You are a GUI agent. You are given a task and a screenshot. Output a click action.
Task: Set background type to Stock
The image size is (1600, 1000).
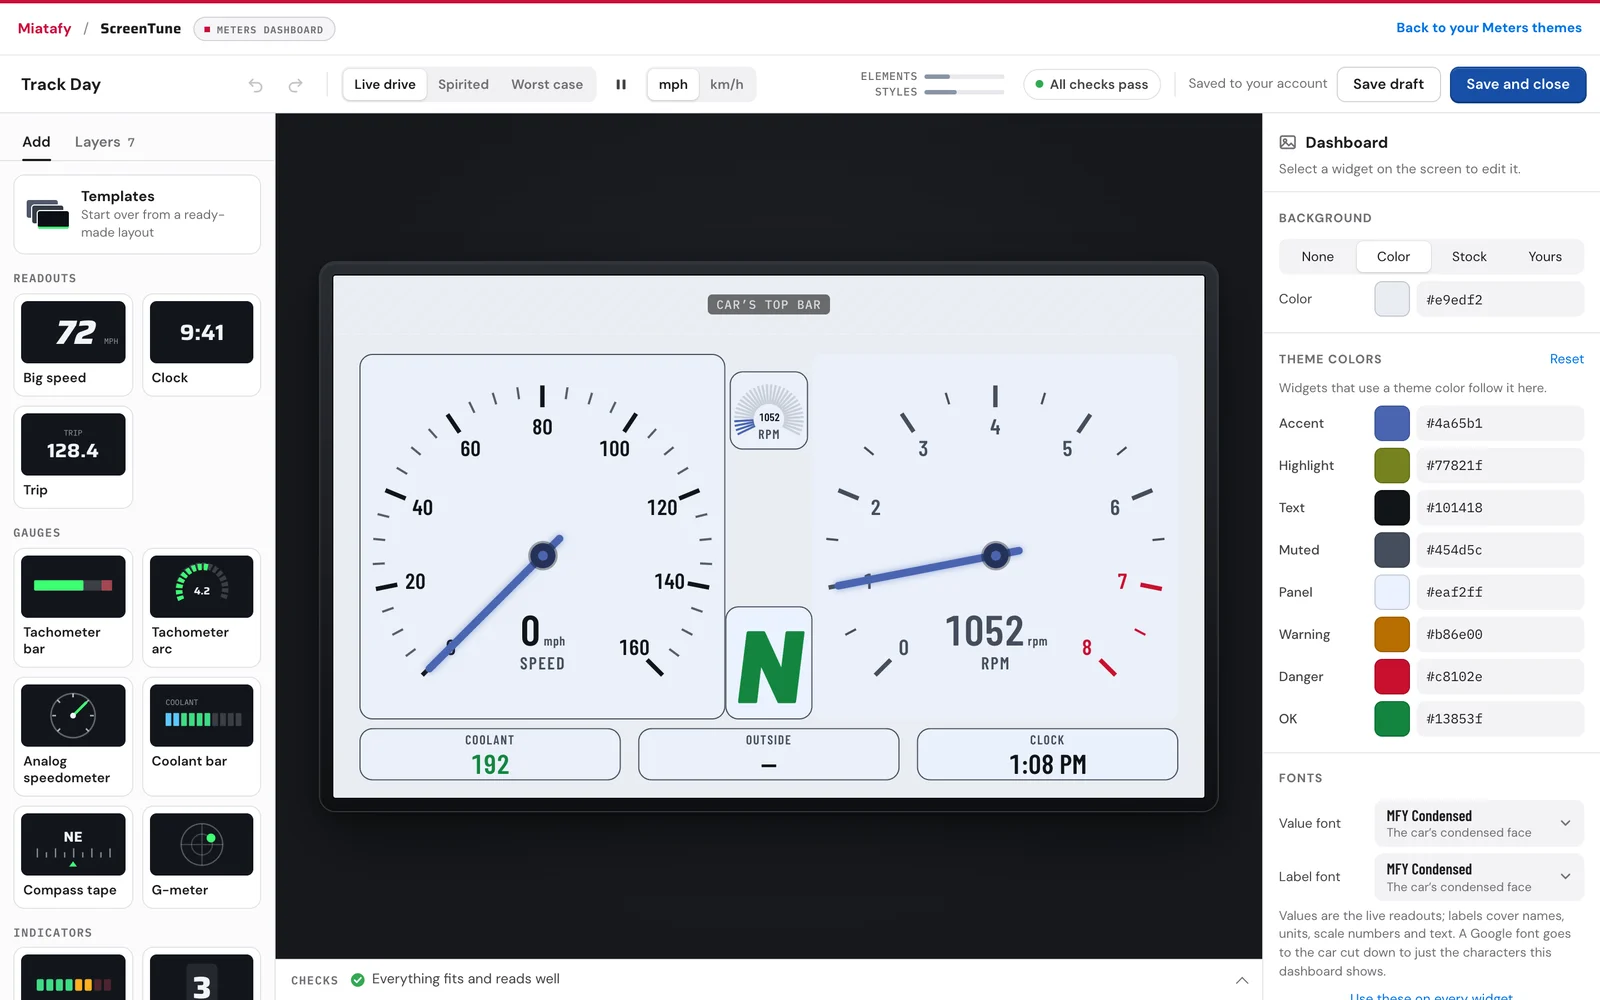1469,257
